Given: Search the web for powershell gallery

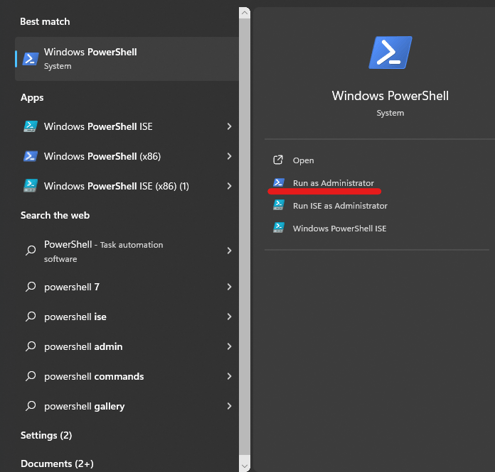Looking at the screenshot, I should click(x=127, y=406).
